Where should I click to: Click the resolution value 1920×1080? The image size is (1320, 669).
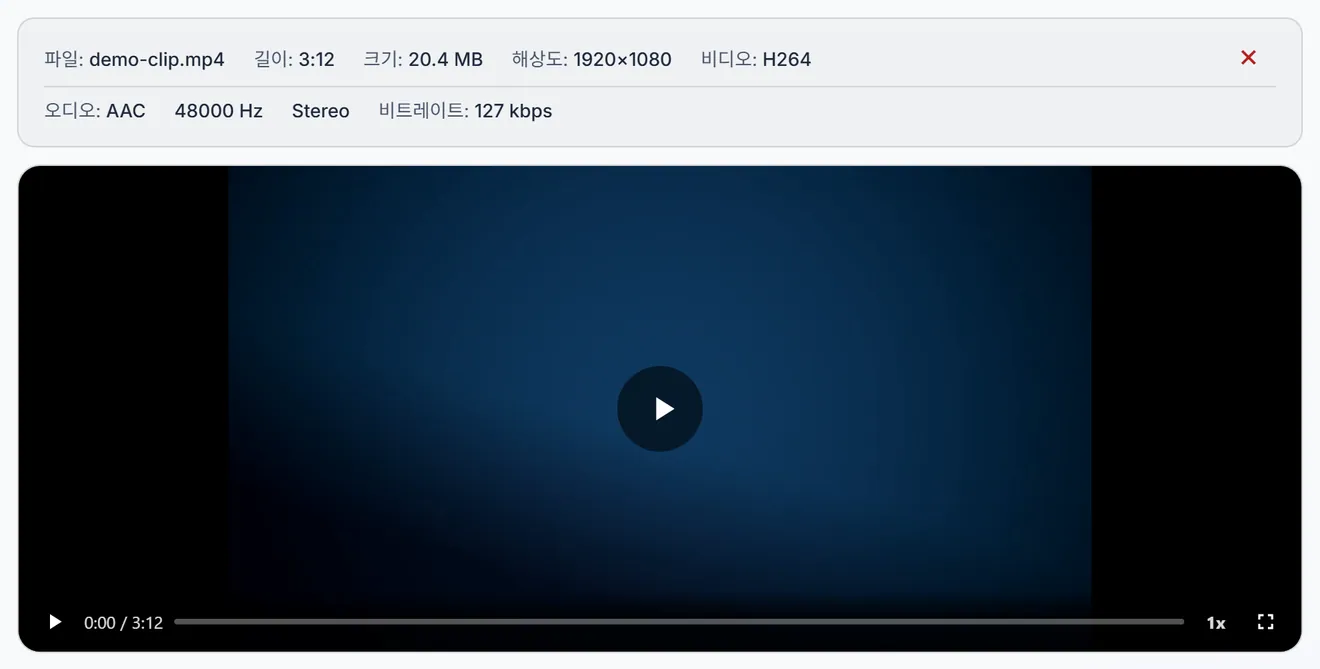[622, 59]
